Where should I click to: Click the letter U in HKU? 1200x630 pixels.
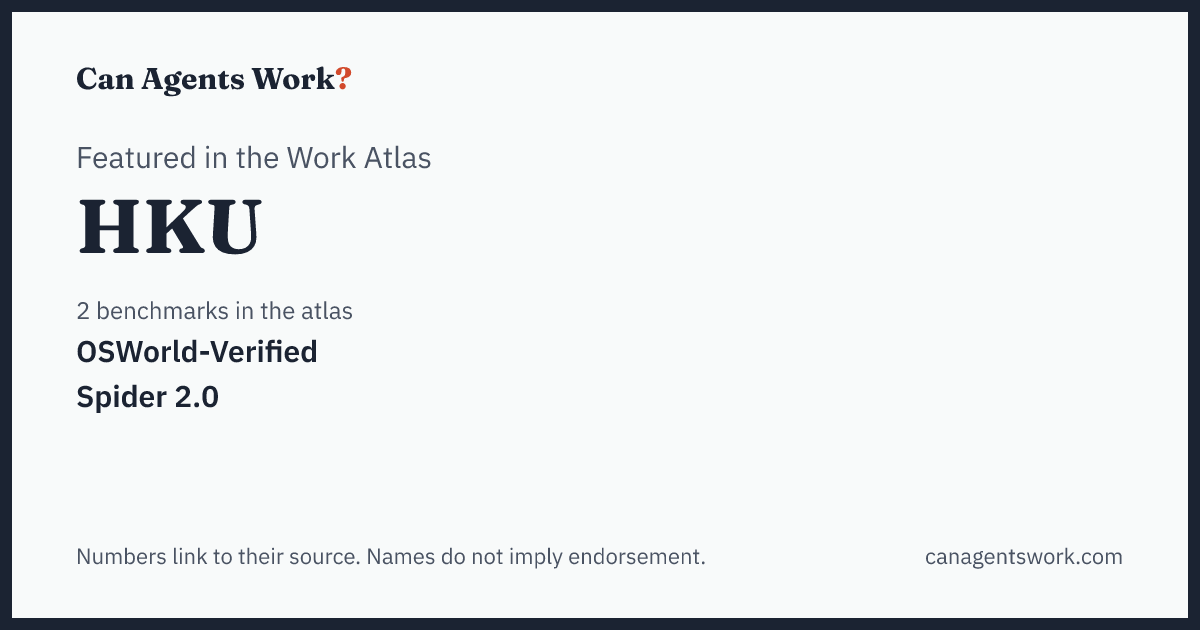[229, 229]
